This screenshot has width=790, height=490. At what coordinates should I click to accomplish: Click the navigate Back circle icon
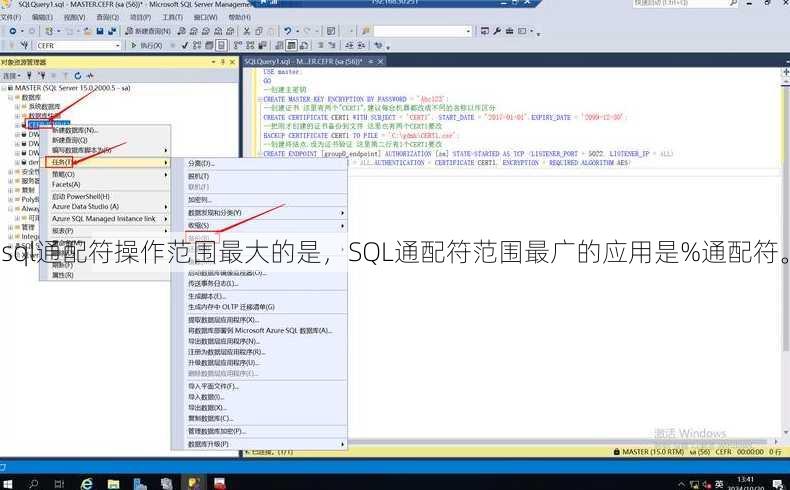[x=13, y=31]
